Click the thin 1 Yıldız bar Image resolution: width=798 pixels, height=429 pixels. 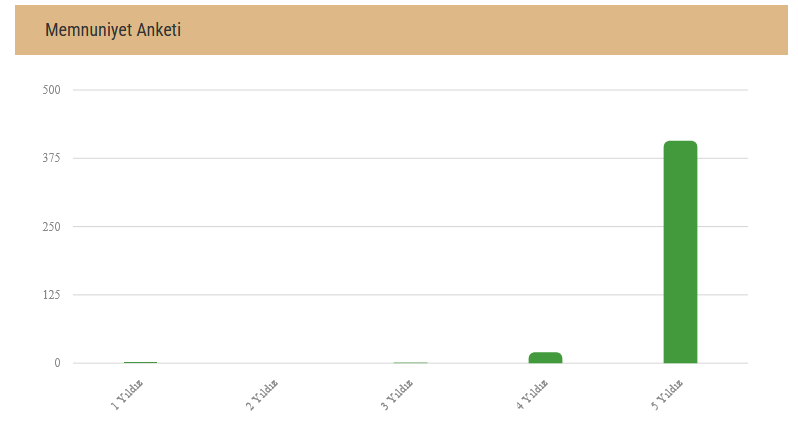pos(140,362)
